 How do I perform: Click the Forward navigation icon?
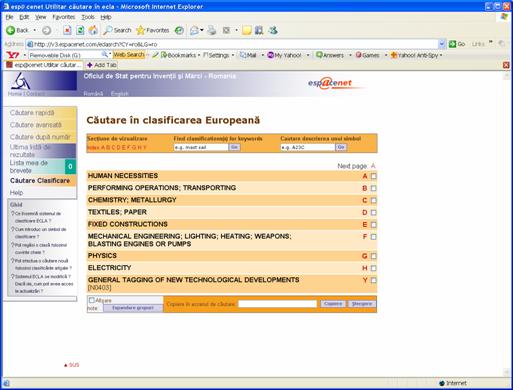click(x=47, y=30)
